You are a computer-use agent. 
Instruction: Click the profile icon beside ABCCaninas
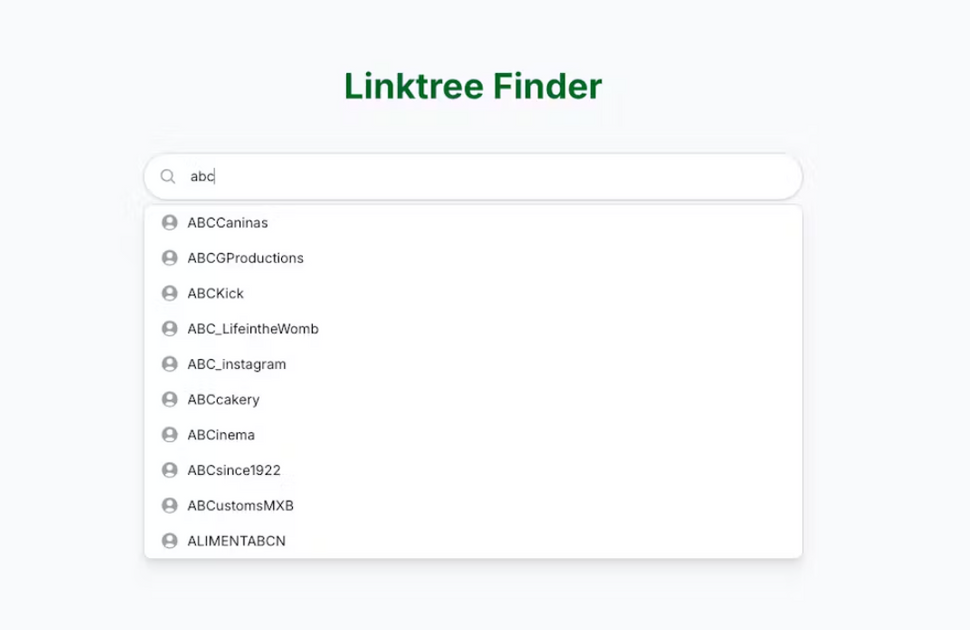[x=168, y=222]
